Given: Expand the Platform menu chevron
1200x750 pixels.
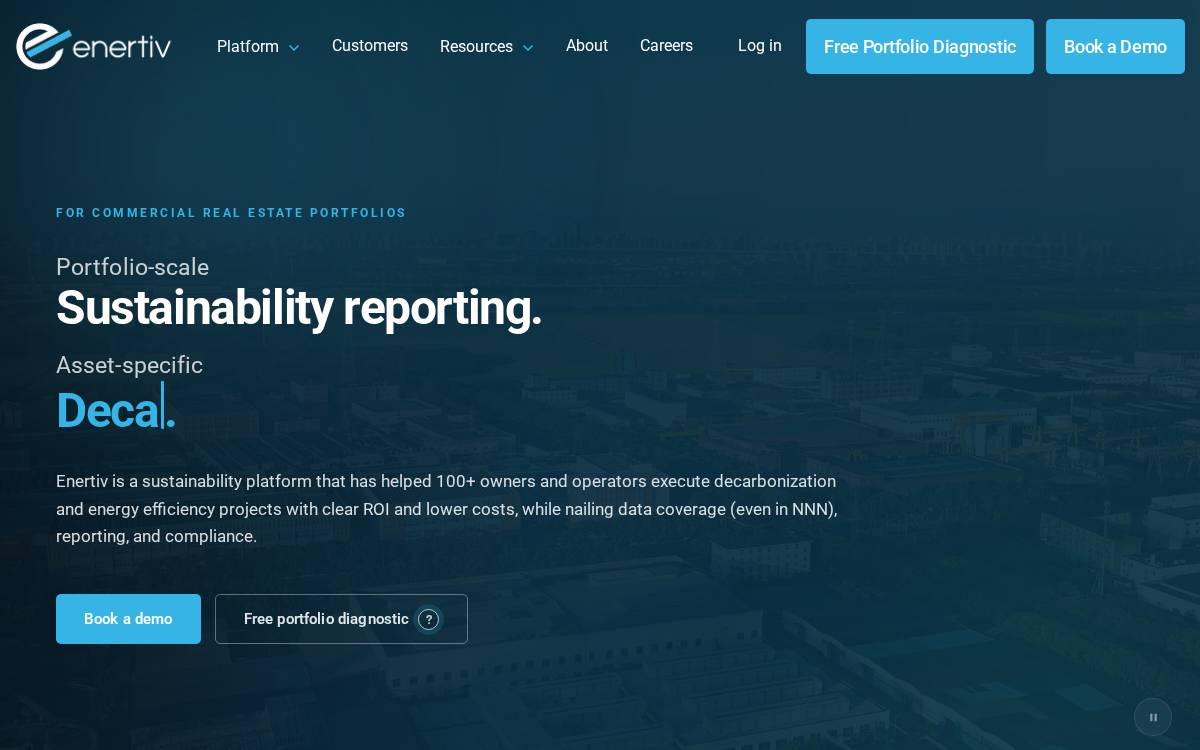Looking at the screenshot, I should click(x=294, y=48).
